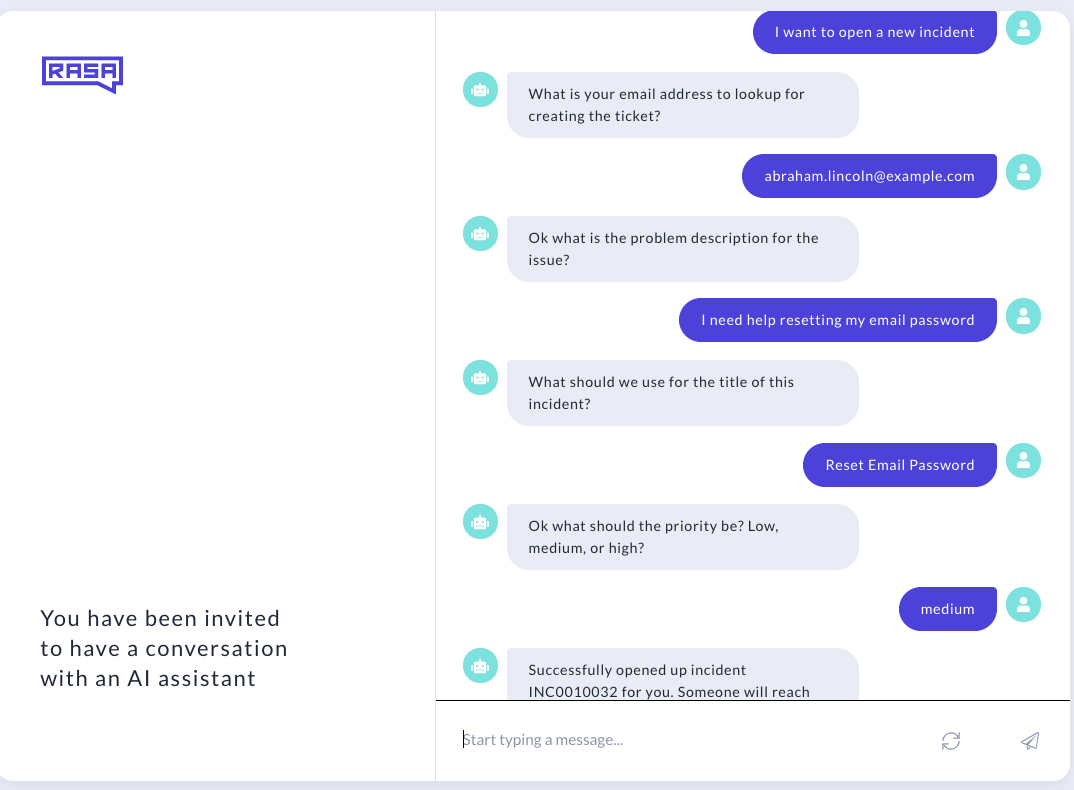
Task: Click user avatar beside "Reset Email Password" message
Action: coord(1023,461)
